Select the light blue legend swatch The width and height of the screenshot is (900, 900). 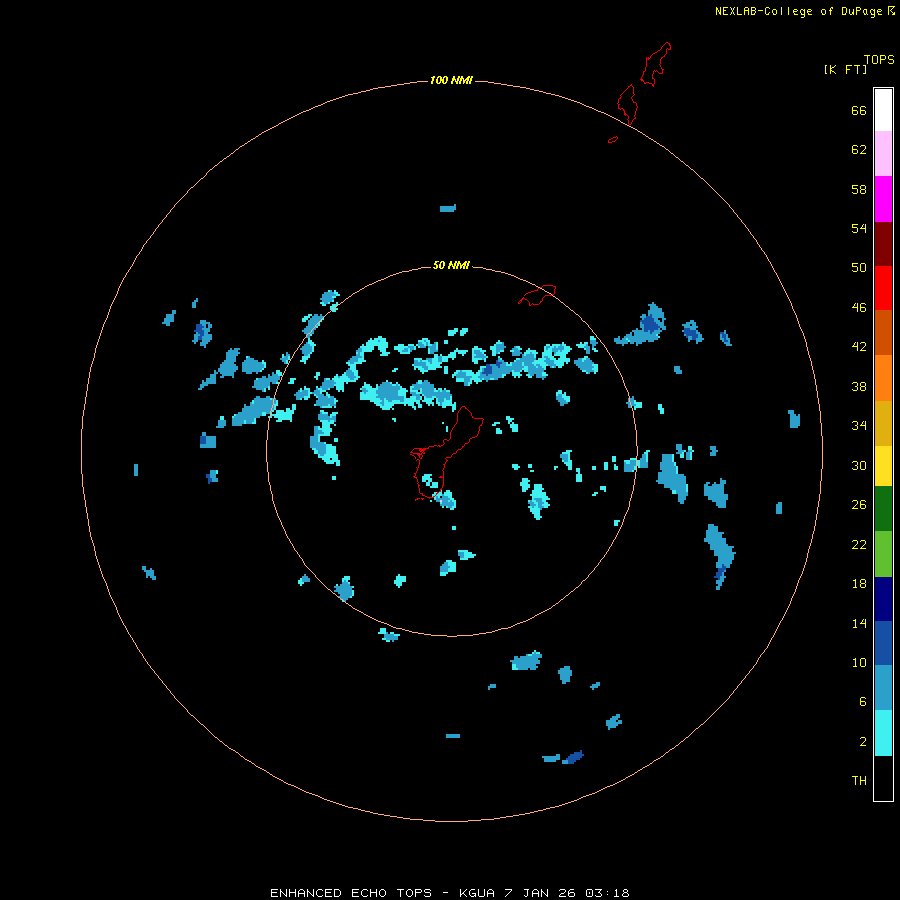point(883,688)
